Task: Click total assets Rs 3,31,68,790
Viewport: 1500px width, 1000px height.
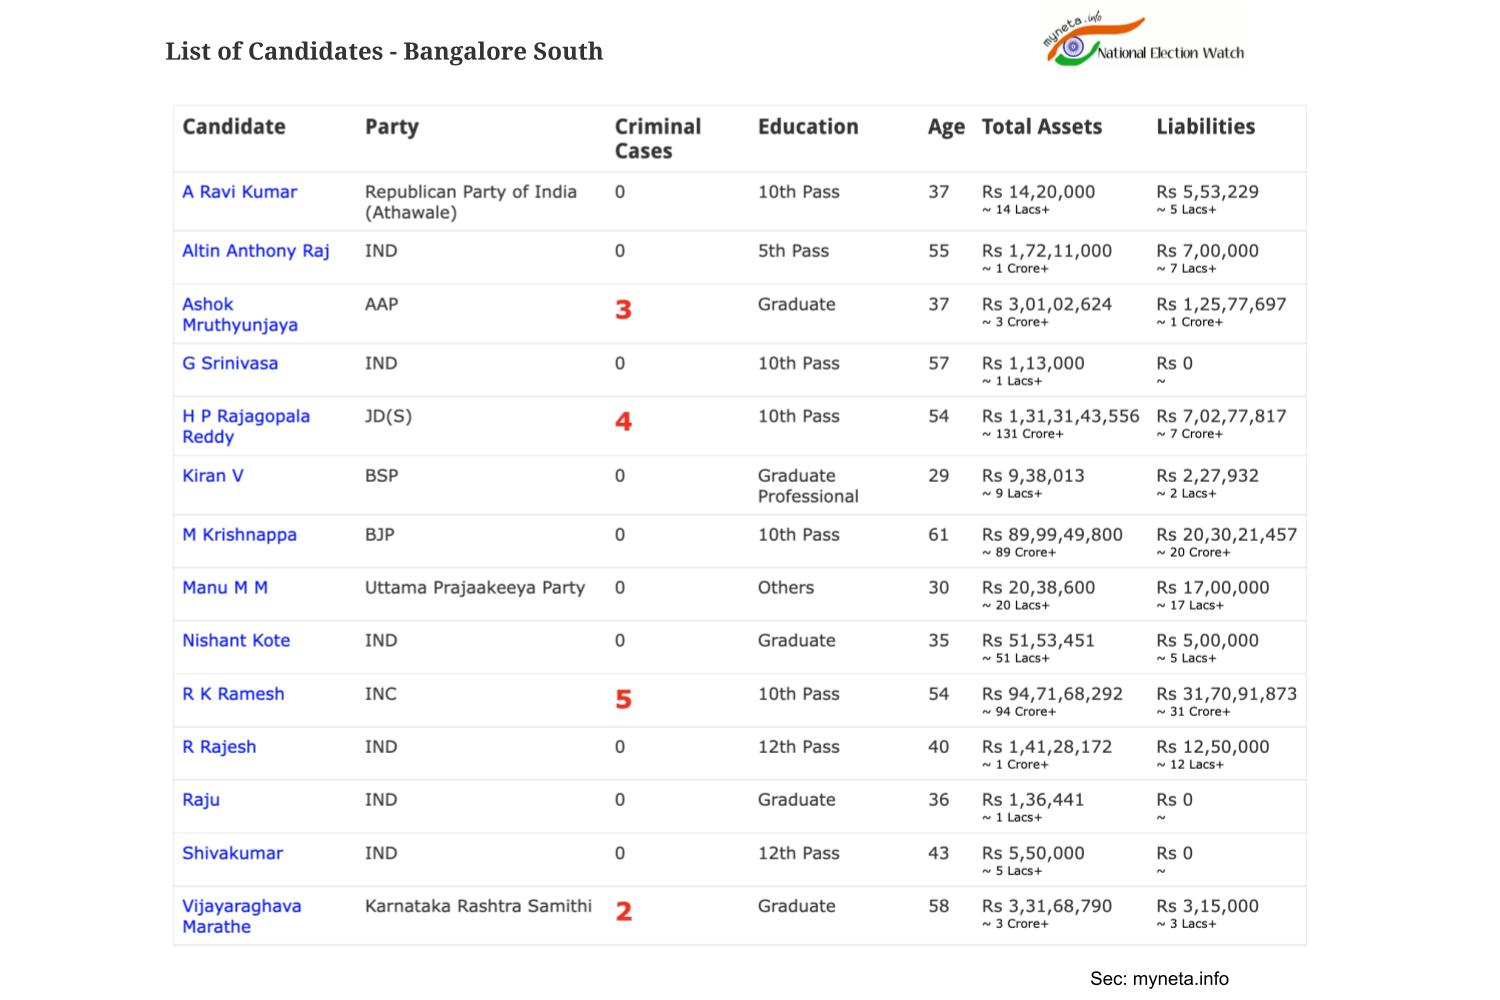Action: (x=1047, y=906)
